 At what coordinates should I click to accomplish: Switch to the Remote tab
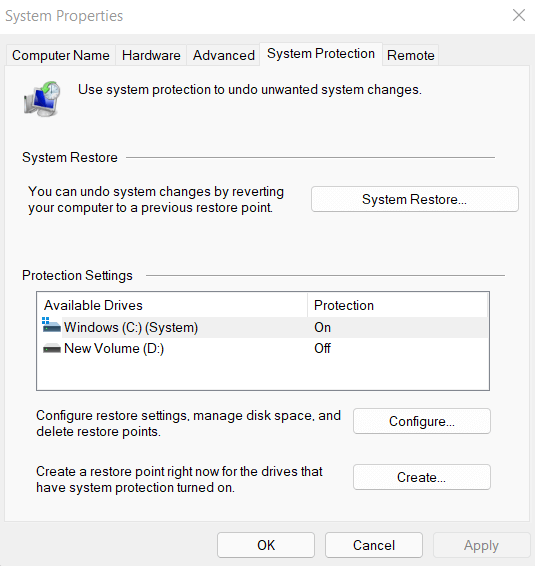410,55
